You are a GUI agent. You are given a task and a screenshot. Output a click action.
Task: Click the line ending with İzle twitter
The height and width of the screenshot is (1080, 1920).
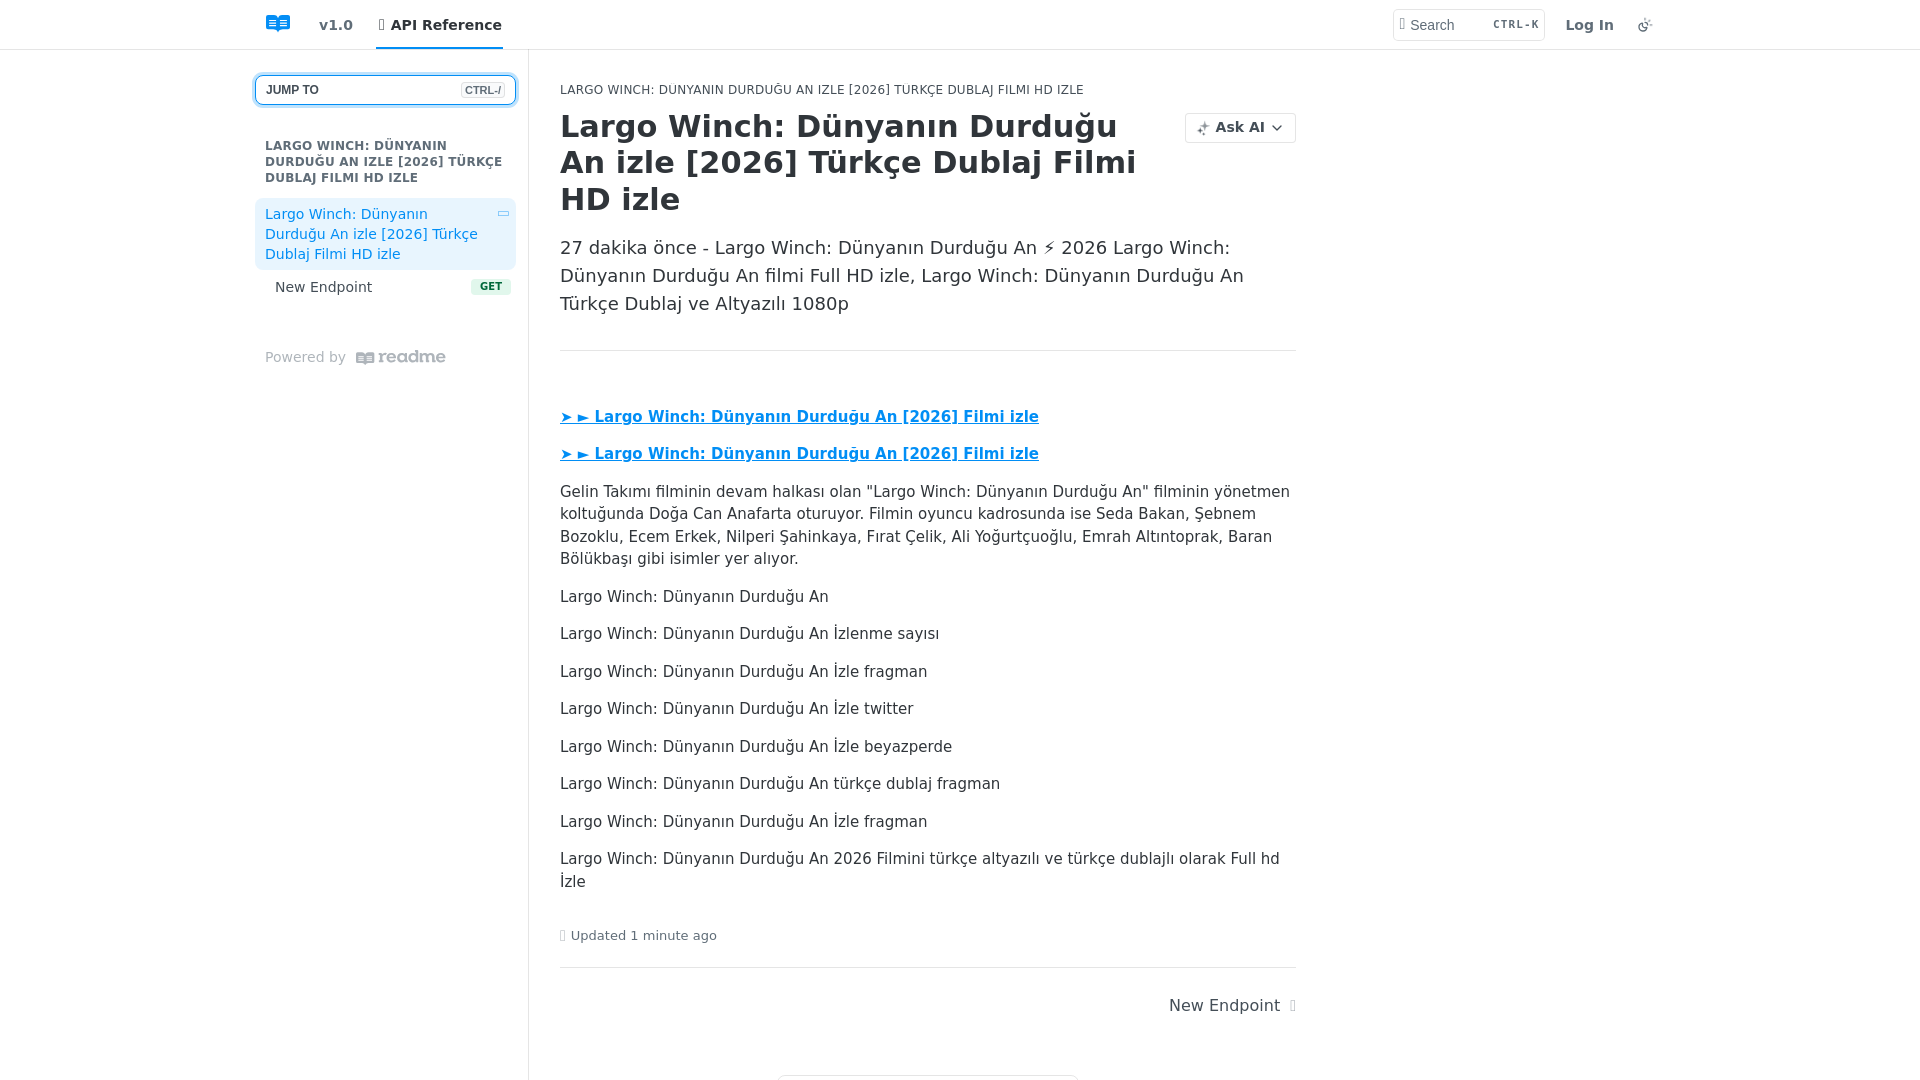coord(736,709)
